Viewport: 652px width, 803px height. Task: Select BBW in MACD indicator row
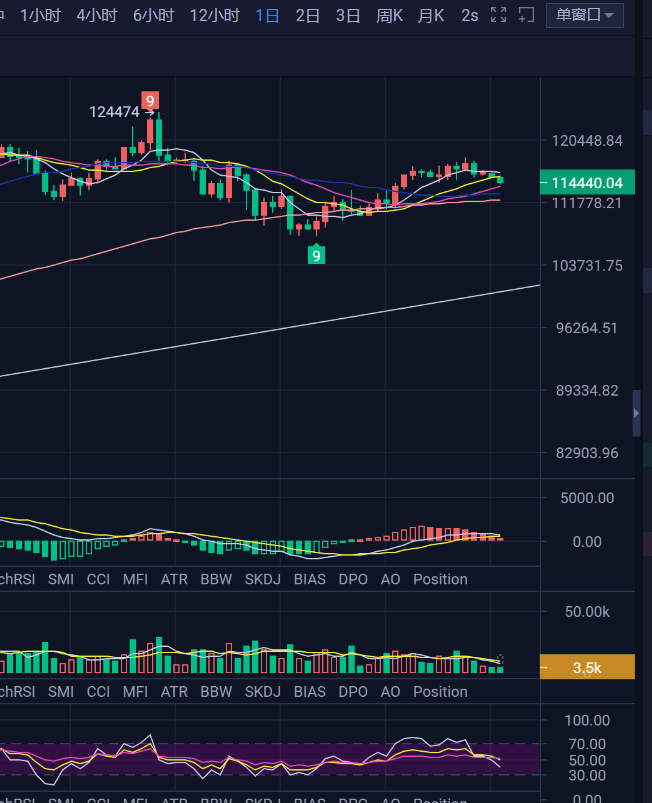[216, 579]
